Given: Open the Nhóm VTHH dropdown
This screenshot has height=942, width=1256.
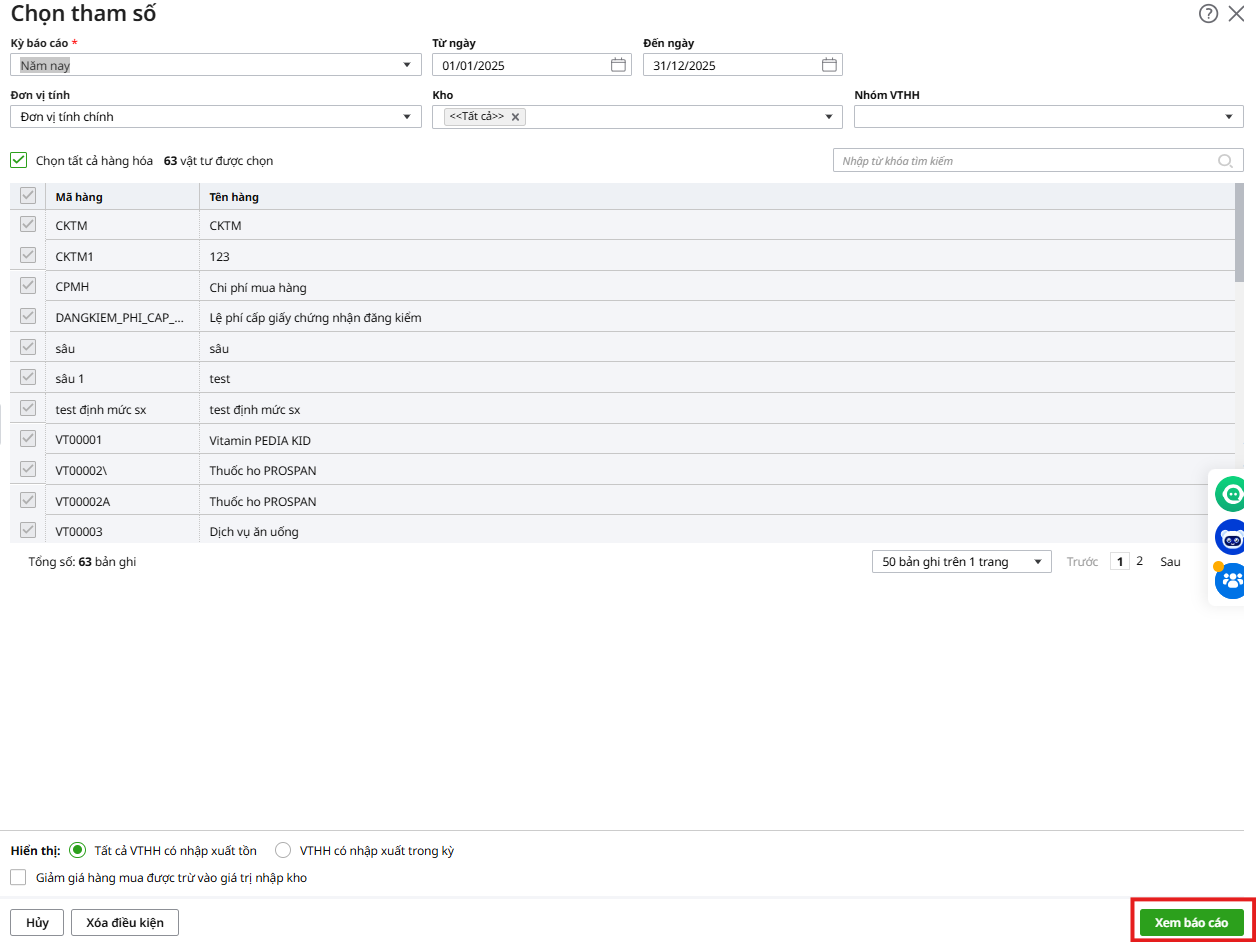Looking at the screenshot, I should [x=1229, y=117].
